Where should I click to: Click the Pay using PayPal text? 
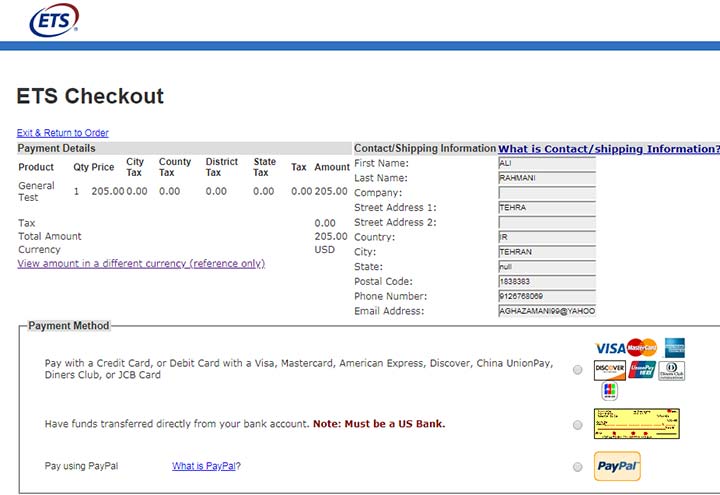(x=81, y=466)
